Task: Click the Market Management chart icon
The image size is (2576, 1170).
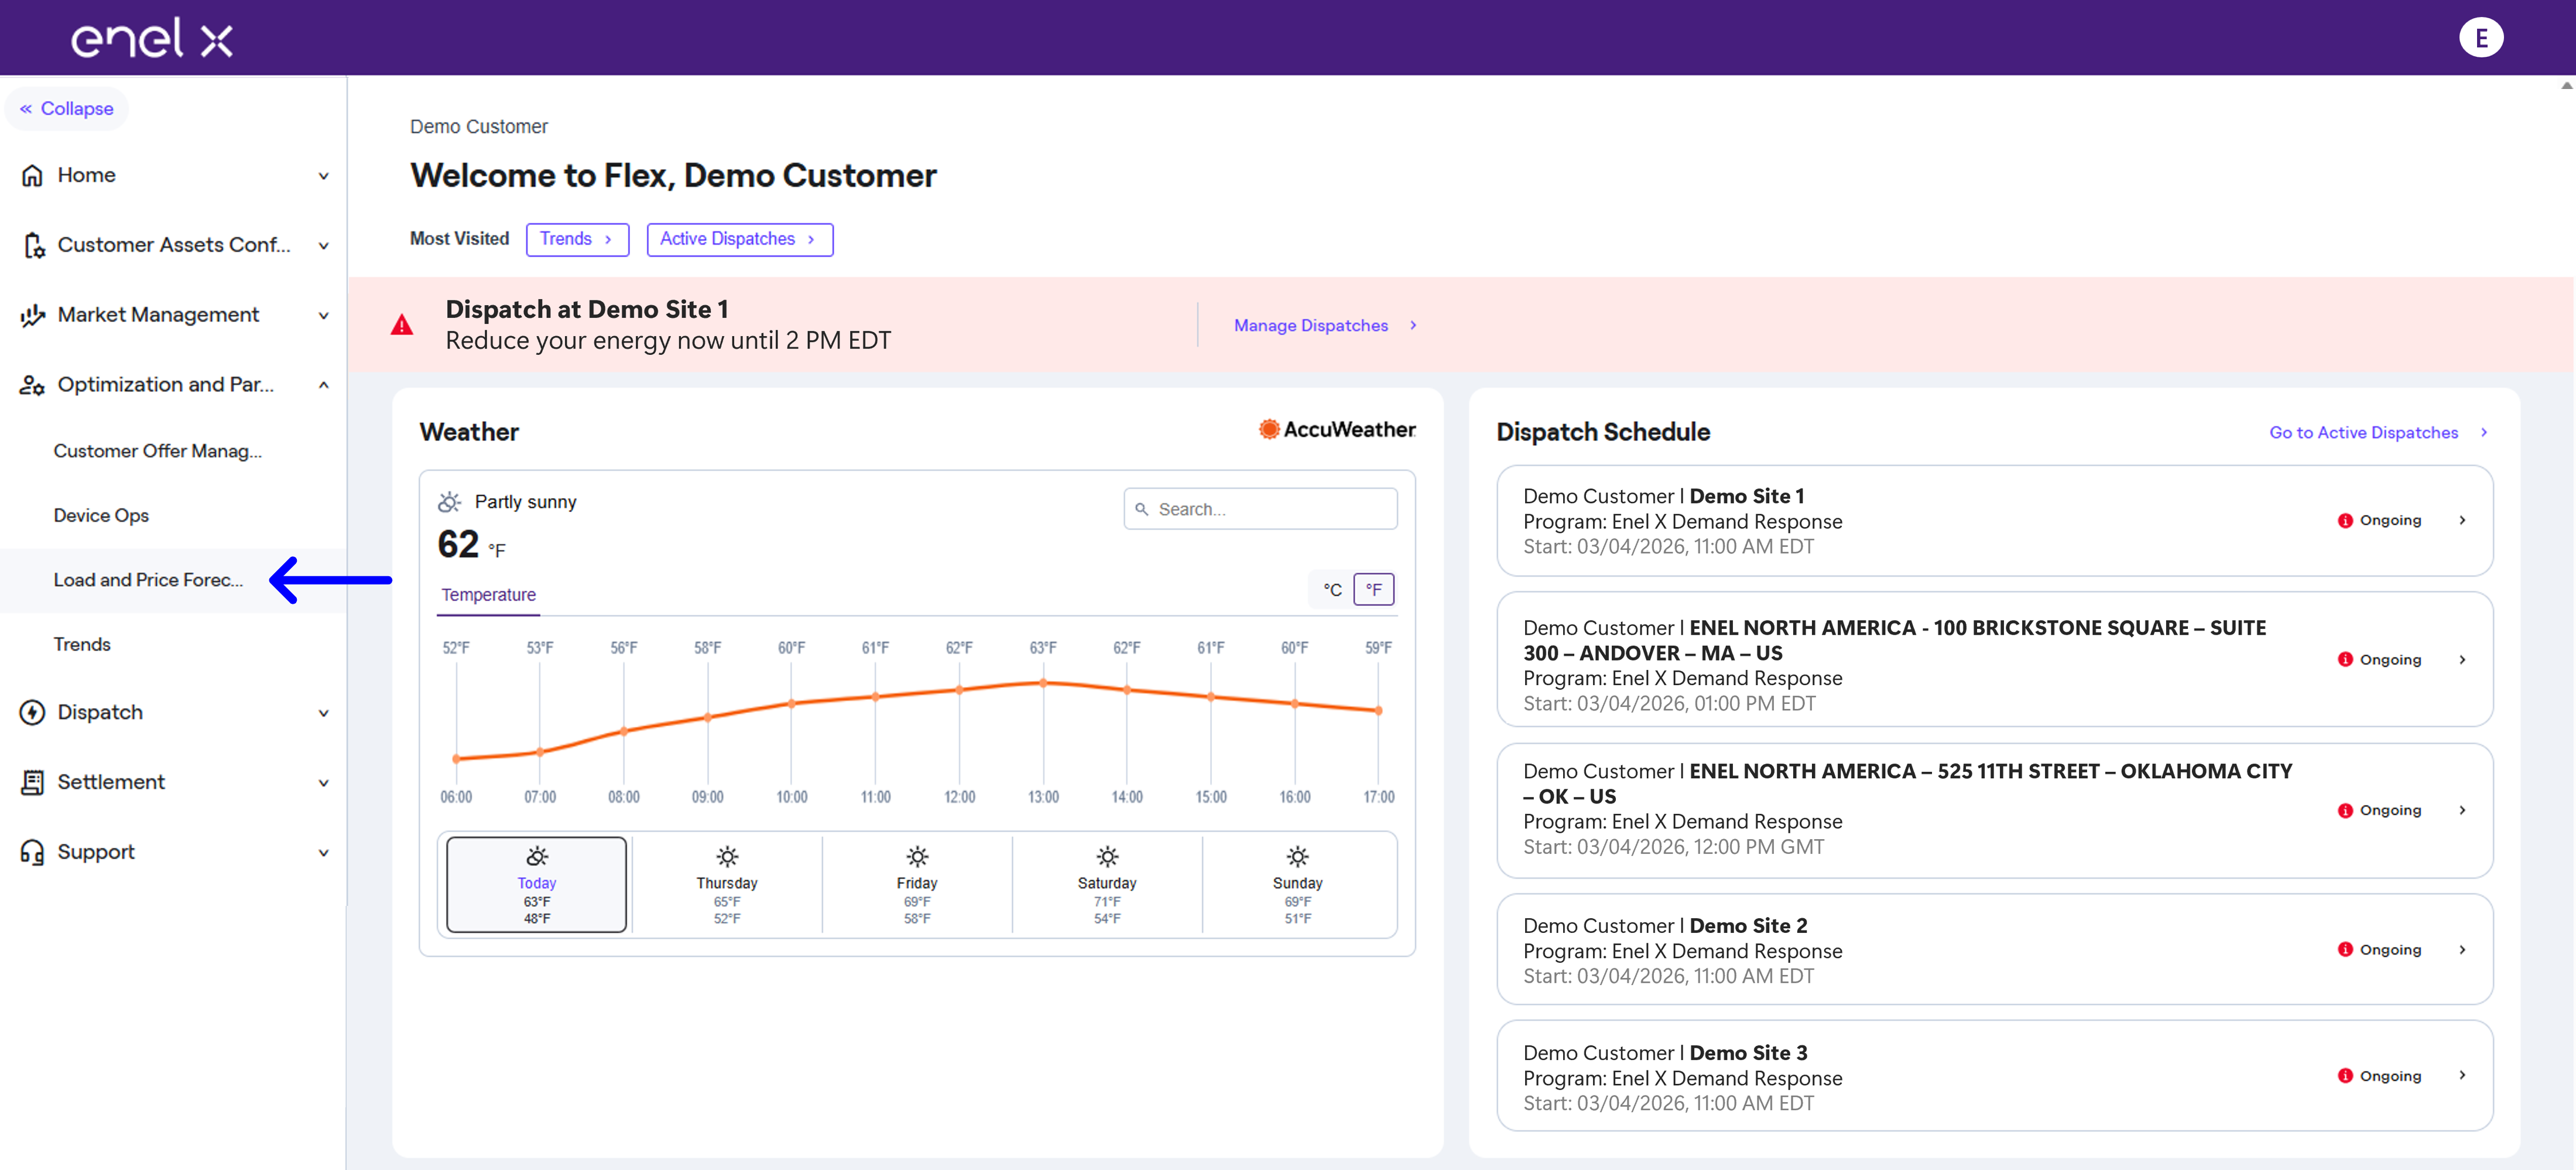Action: (x=32, y=315)
